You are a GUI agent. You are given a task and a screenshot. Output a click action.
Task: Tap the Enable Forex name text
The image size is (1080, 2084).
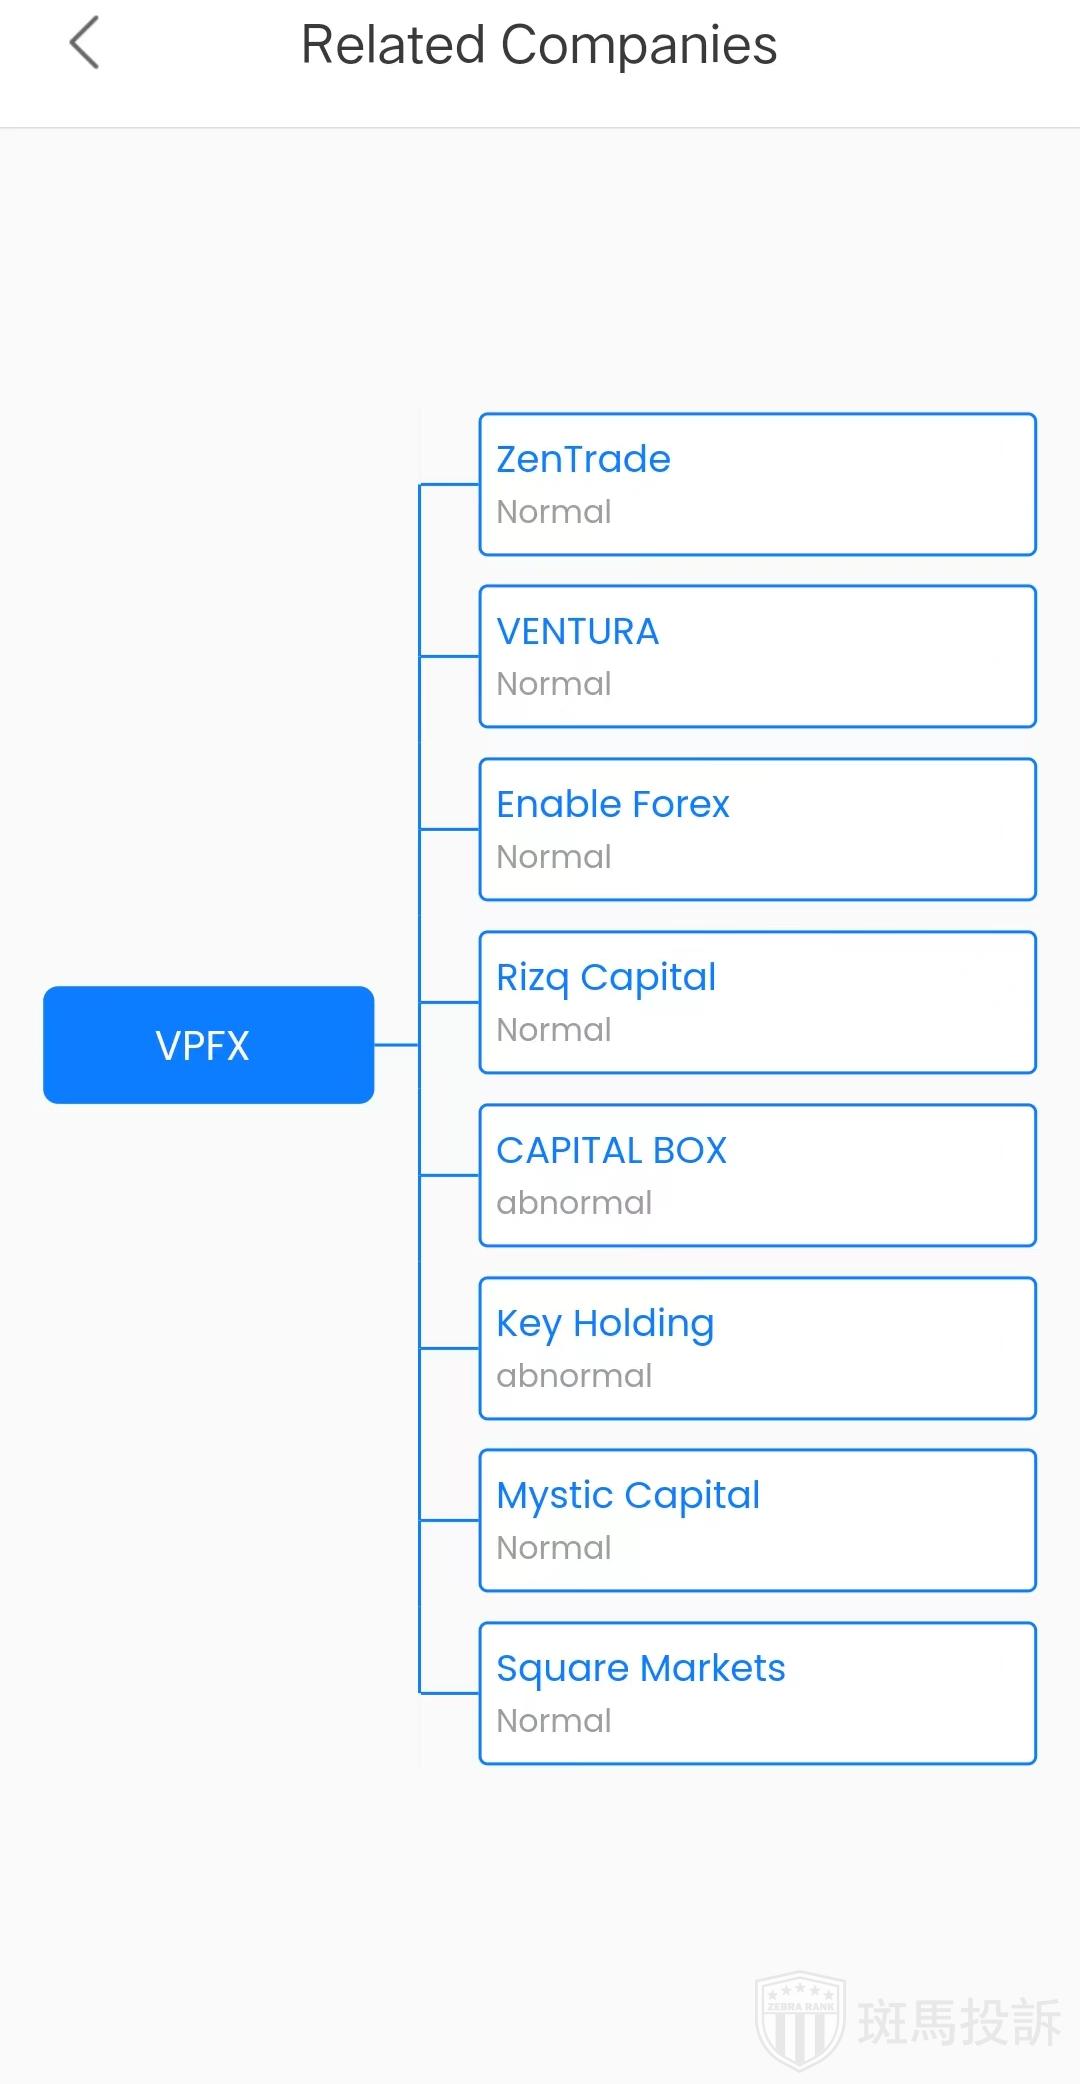pyautogui.click(x=612, y=804)
